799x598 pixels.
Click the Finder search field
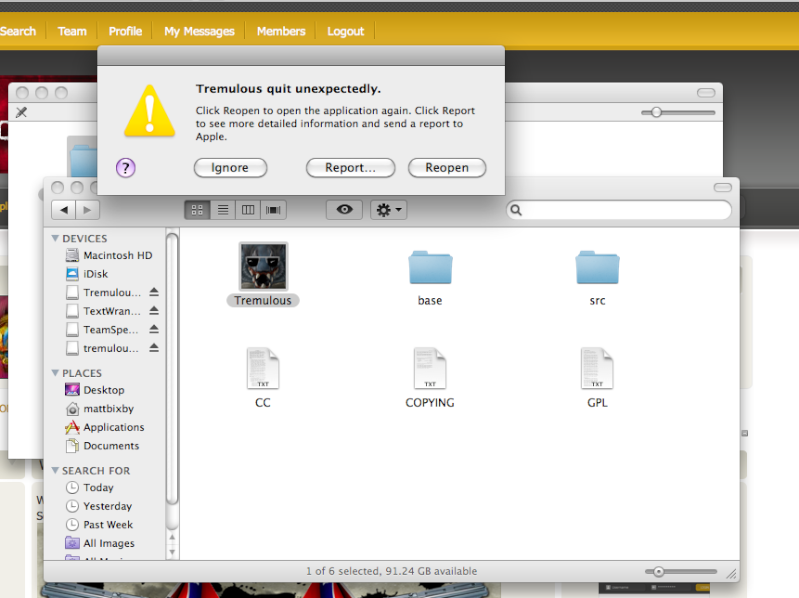[619, 210]
